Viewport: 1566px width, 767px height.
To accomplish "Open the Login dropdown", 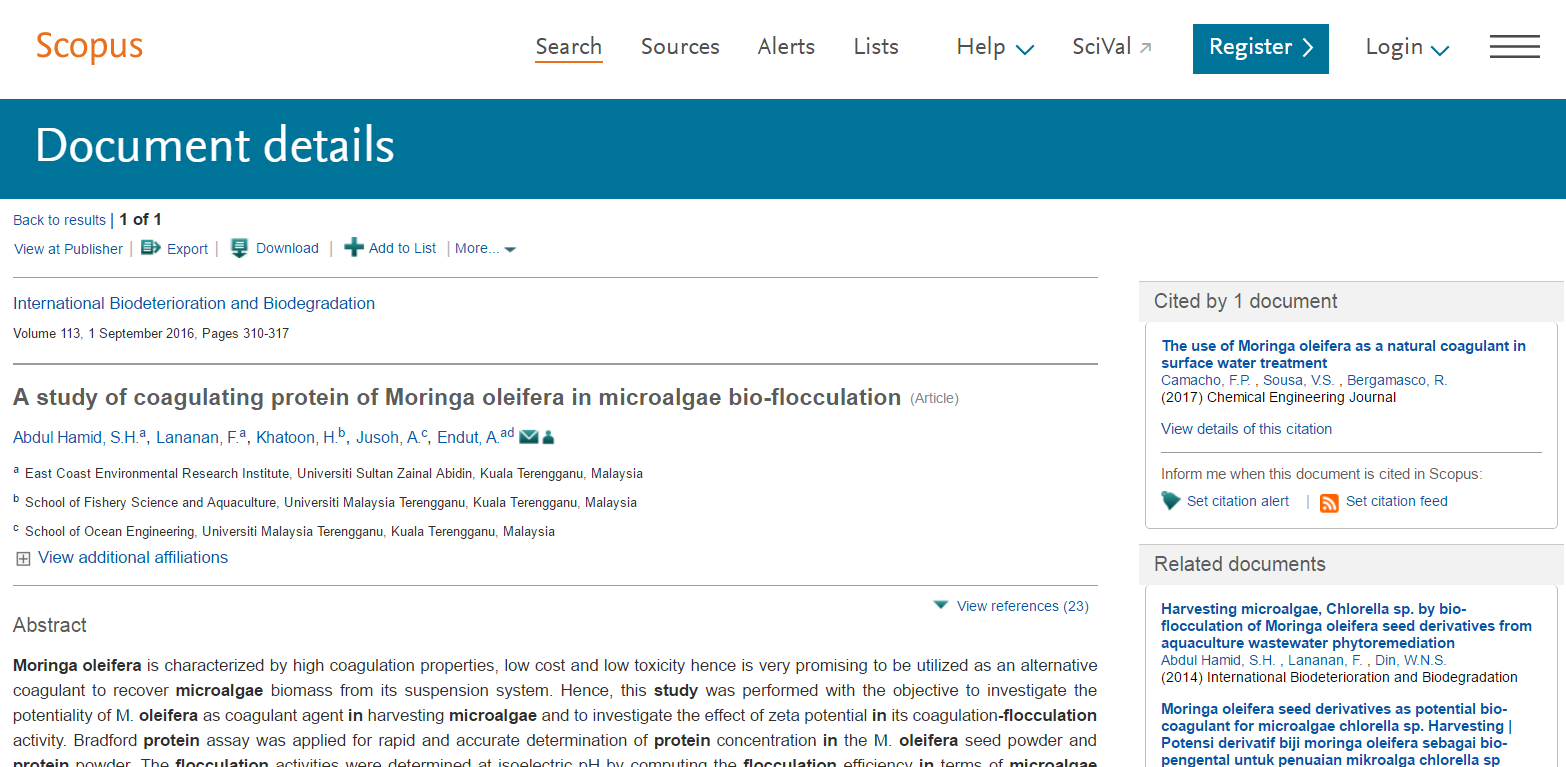I will pyautogui.click(x=1407, y=47).
